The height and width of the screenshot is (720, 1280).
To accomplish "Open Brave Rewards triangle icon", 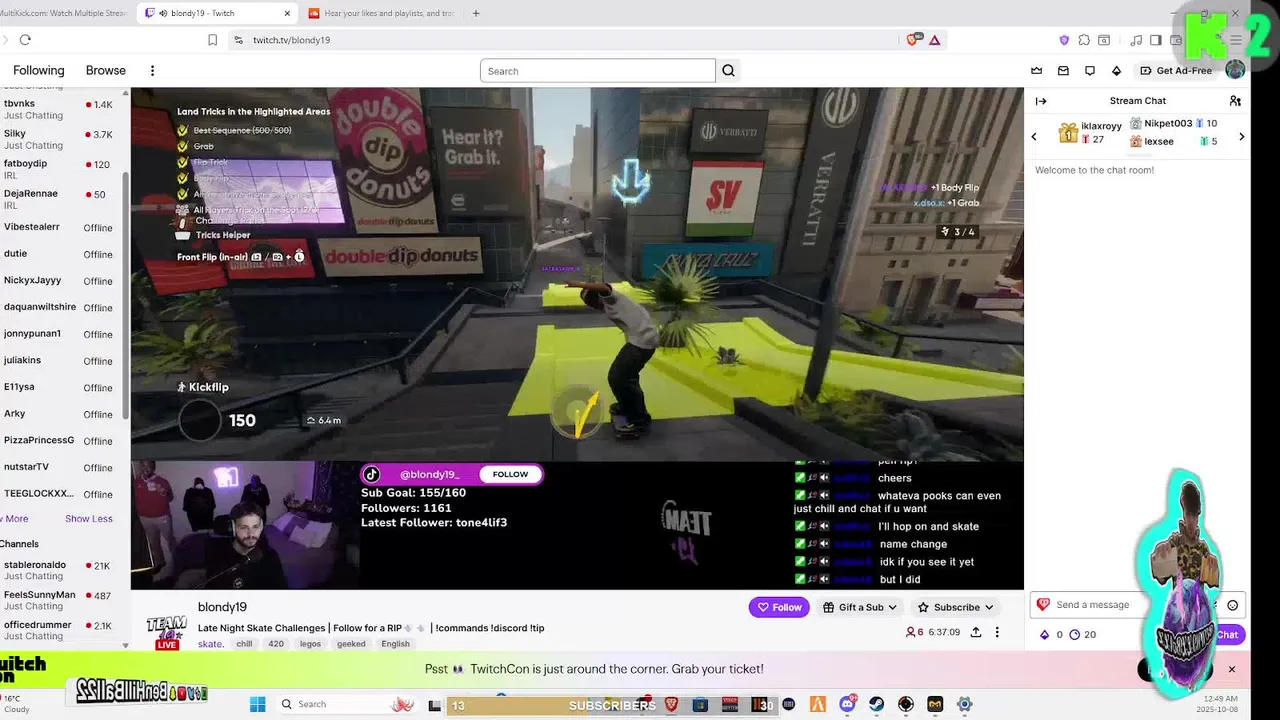I will tap(934, 40).
